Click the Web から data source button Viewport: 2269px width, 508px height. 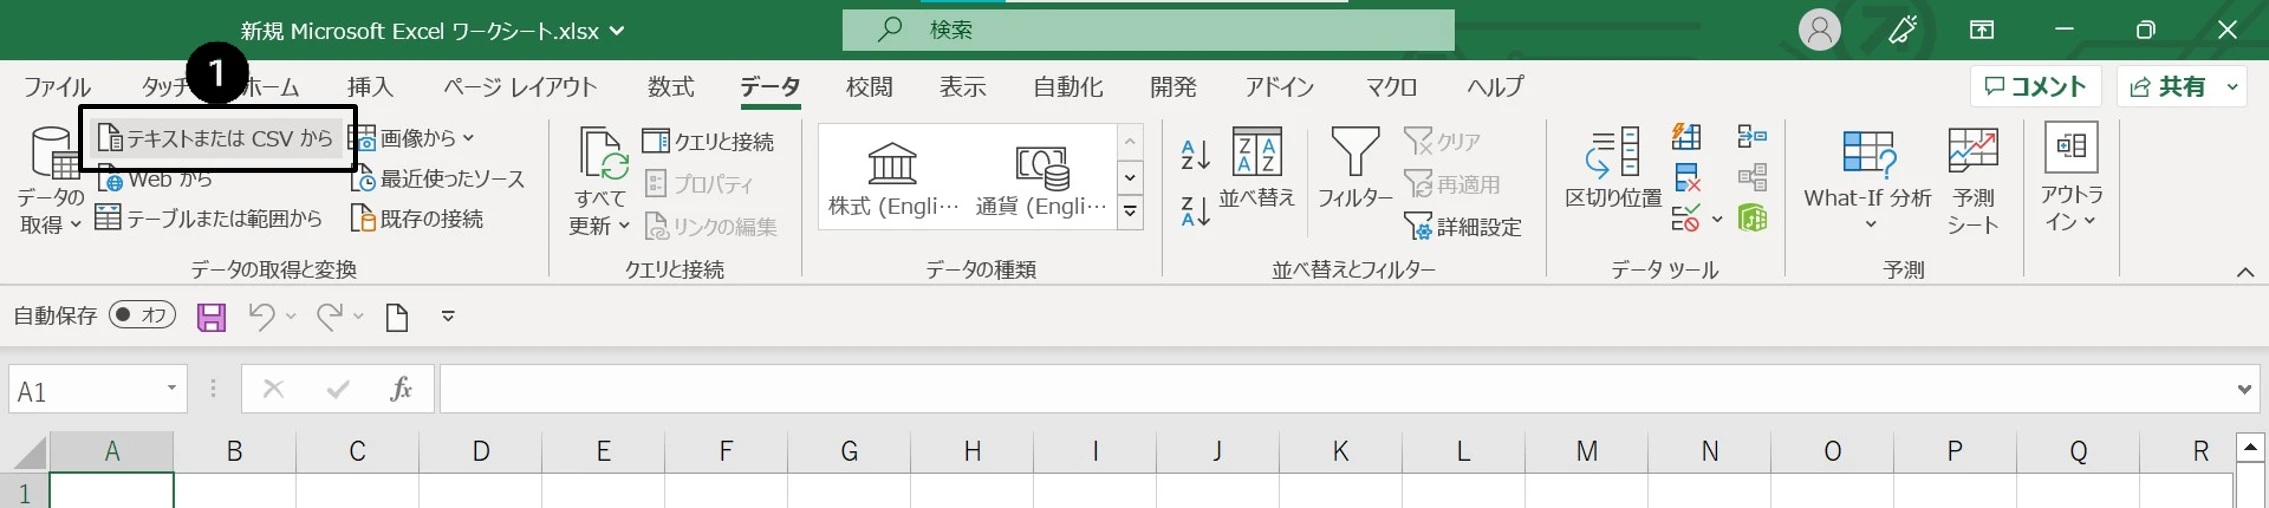point(157,180)
